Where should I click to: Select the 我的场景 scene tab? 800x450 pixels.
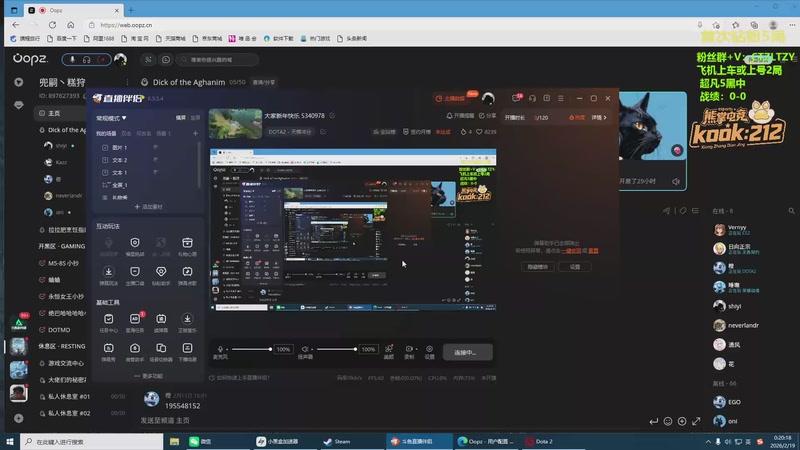(106, 134)
